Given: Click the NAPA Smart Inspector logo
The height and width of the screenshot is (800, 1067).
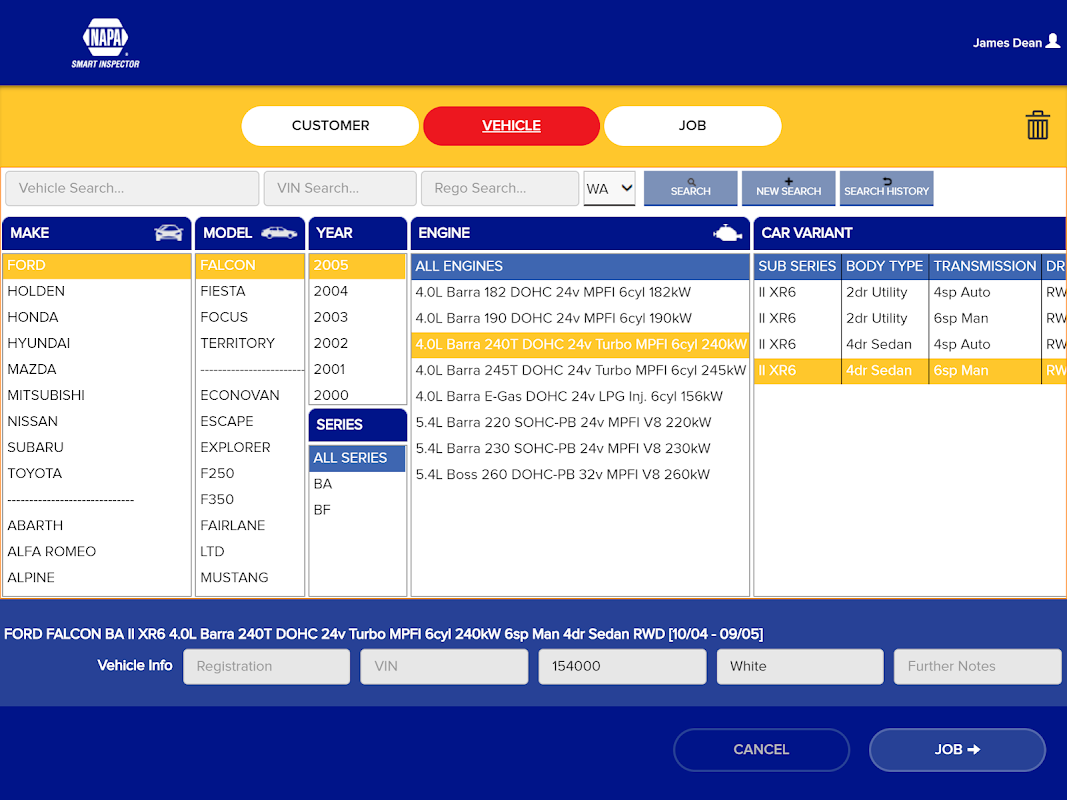Looking at the screenshot, I should click(105, 43).
